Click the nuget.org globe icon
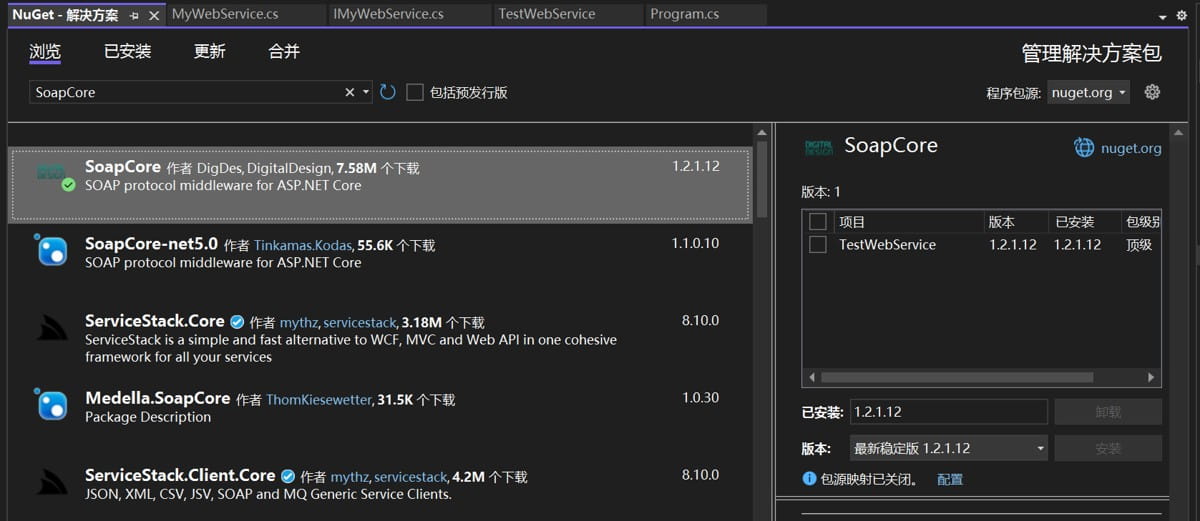1200x521 pixels. tap(1084, 148)
